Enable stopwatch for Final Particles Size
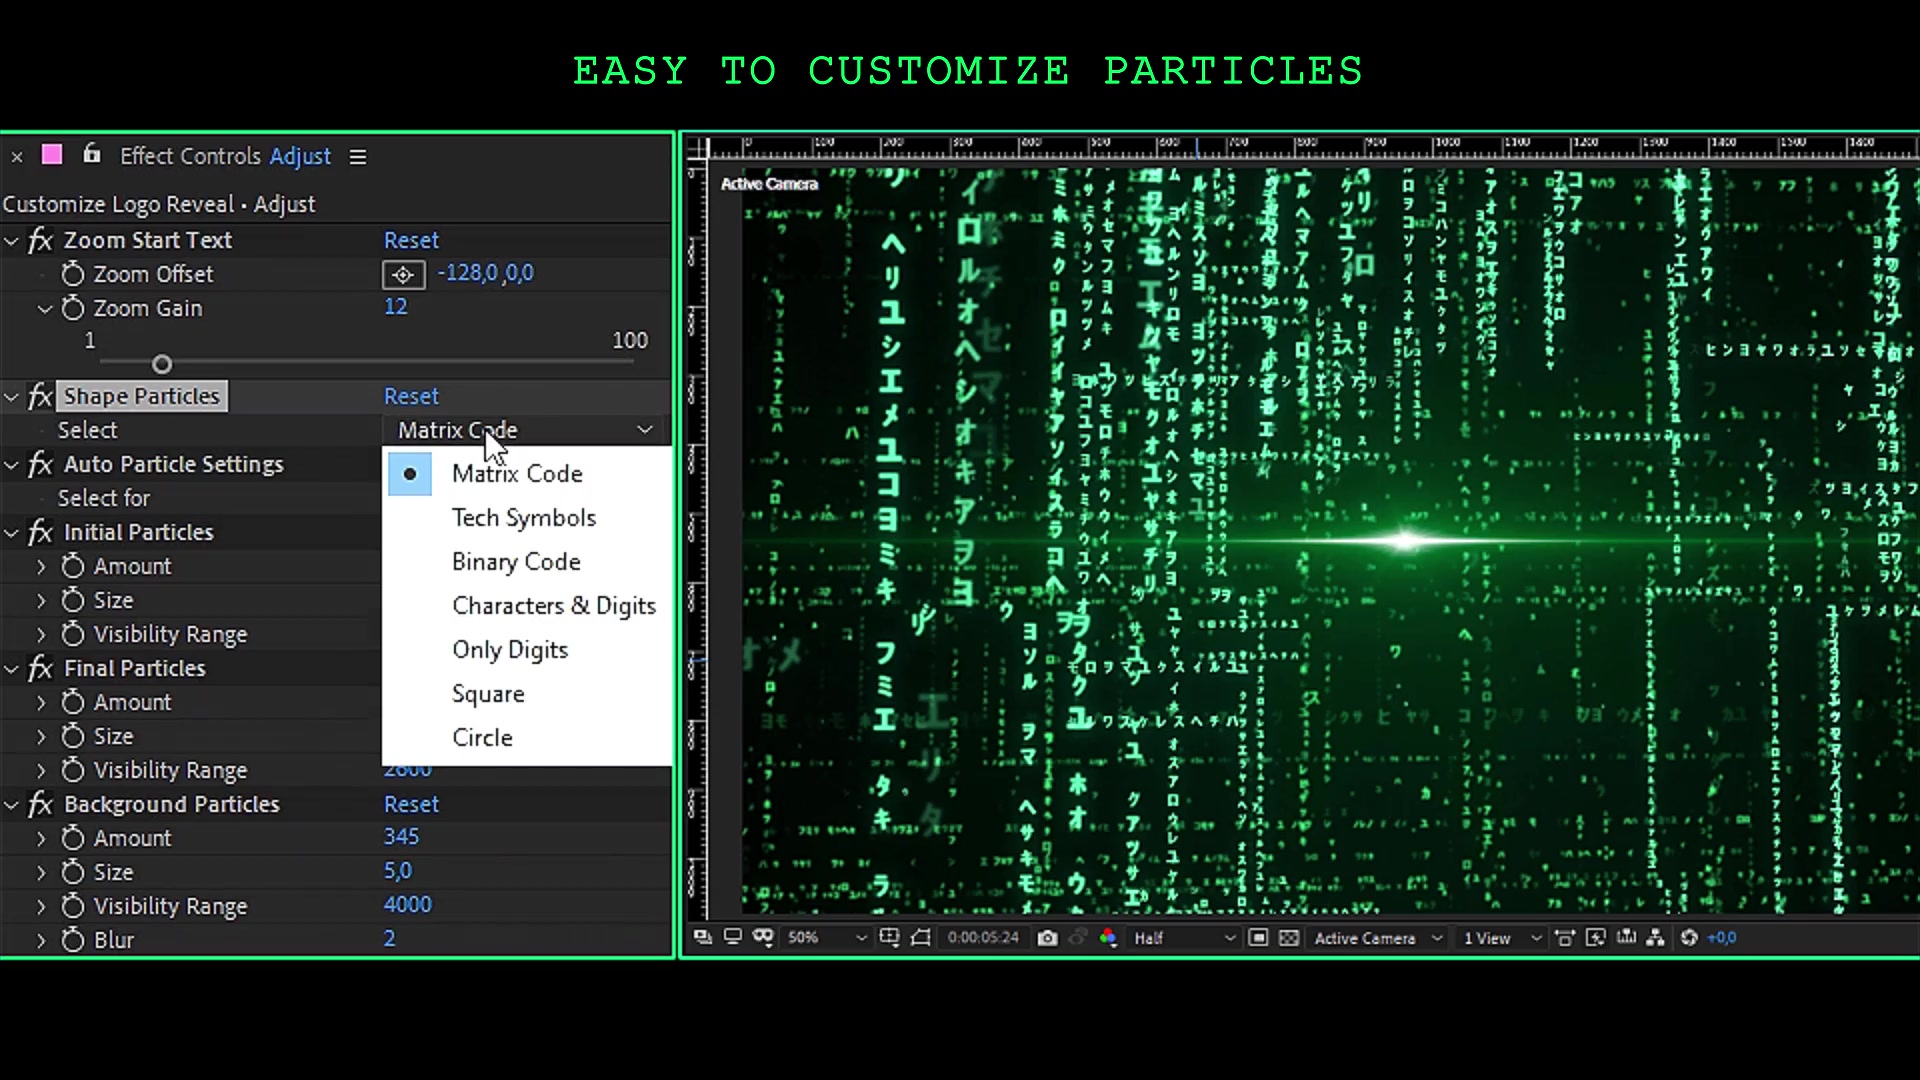The height and width of the screenshot is (1080, 1920). (72, 736)
